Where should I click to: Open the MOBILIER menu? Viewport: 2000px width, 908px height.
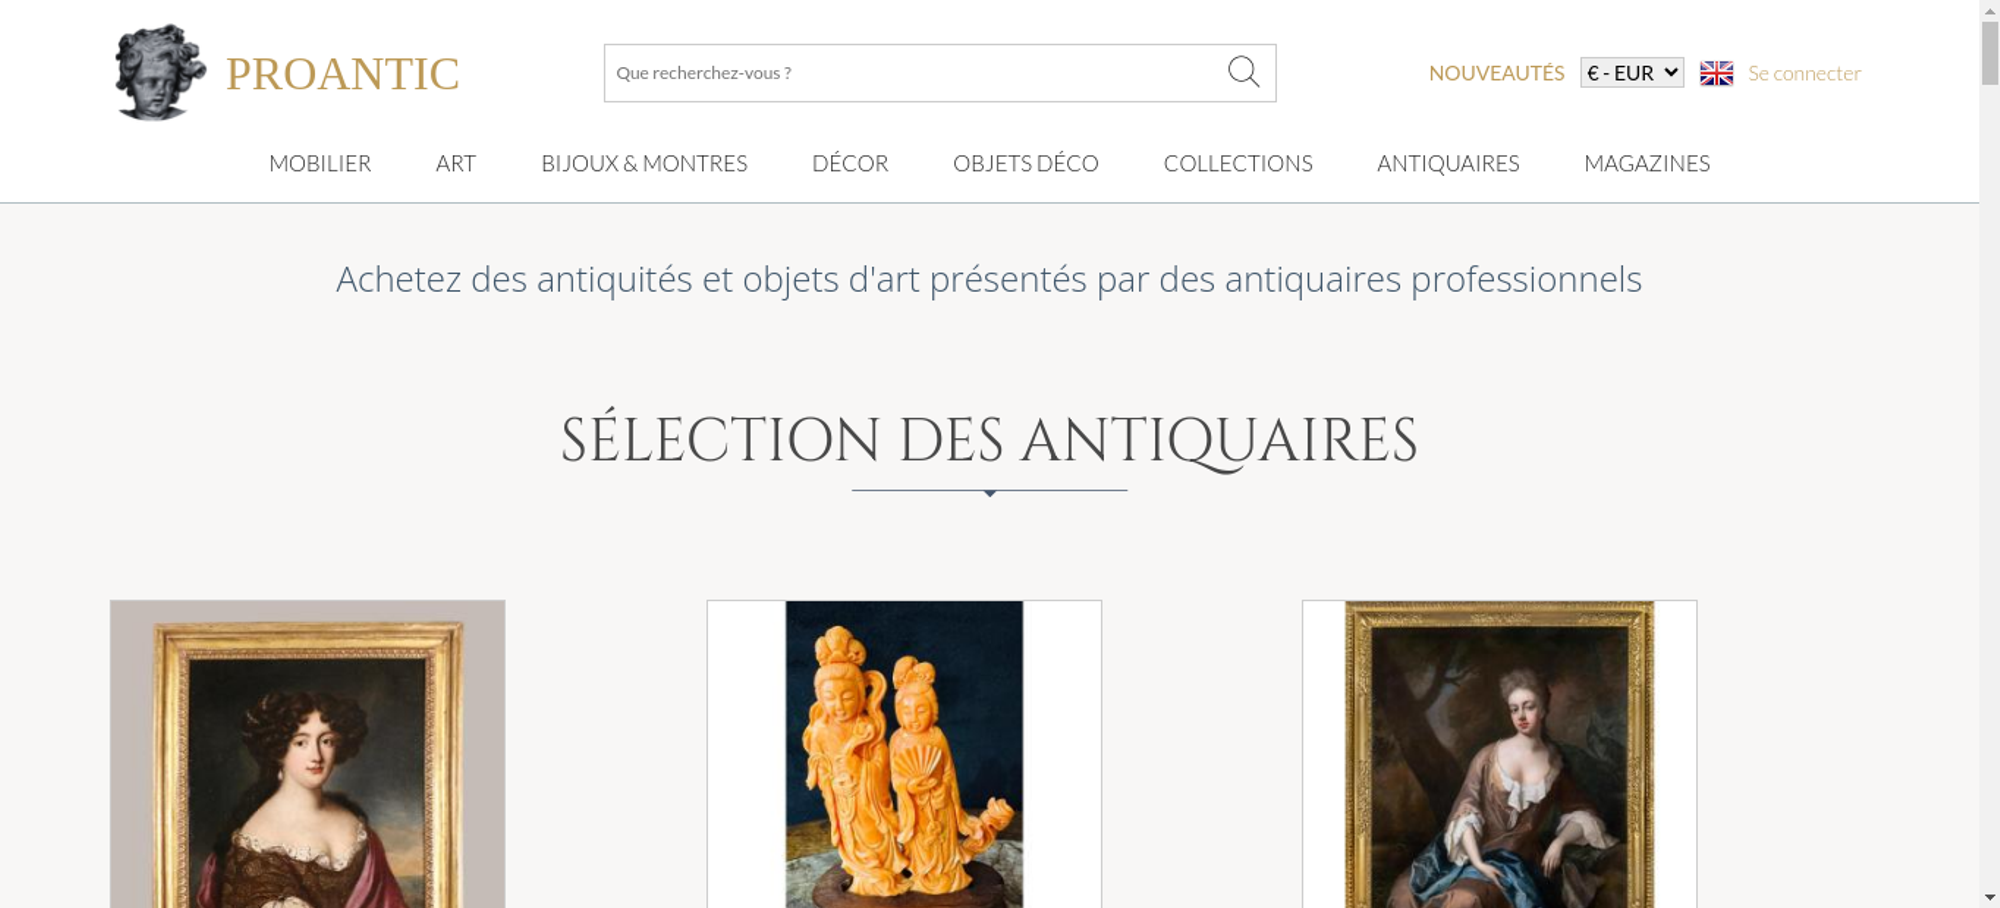(320, 163)
